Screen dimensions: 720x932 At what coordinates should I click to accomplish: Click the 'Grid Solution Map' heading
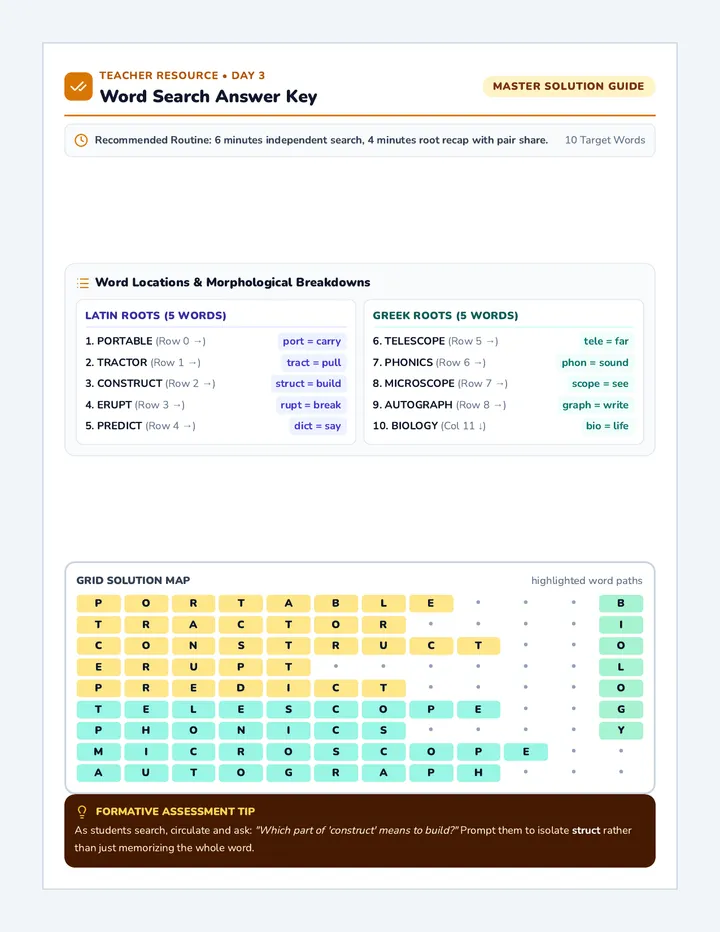pos(133,580)
